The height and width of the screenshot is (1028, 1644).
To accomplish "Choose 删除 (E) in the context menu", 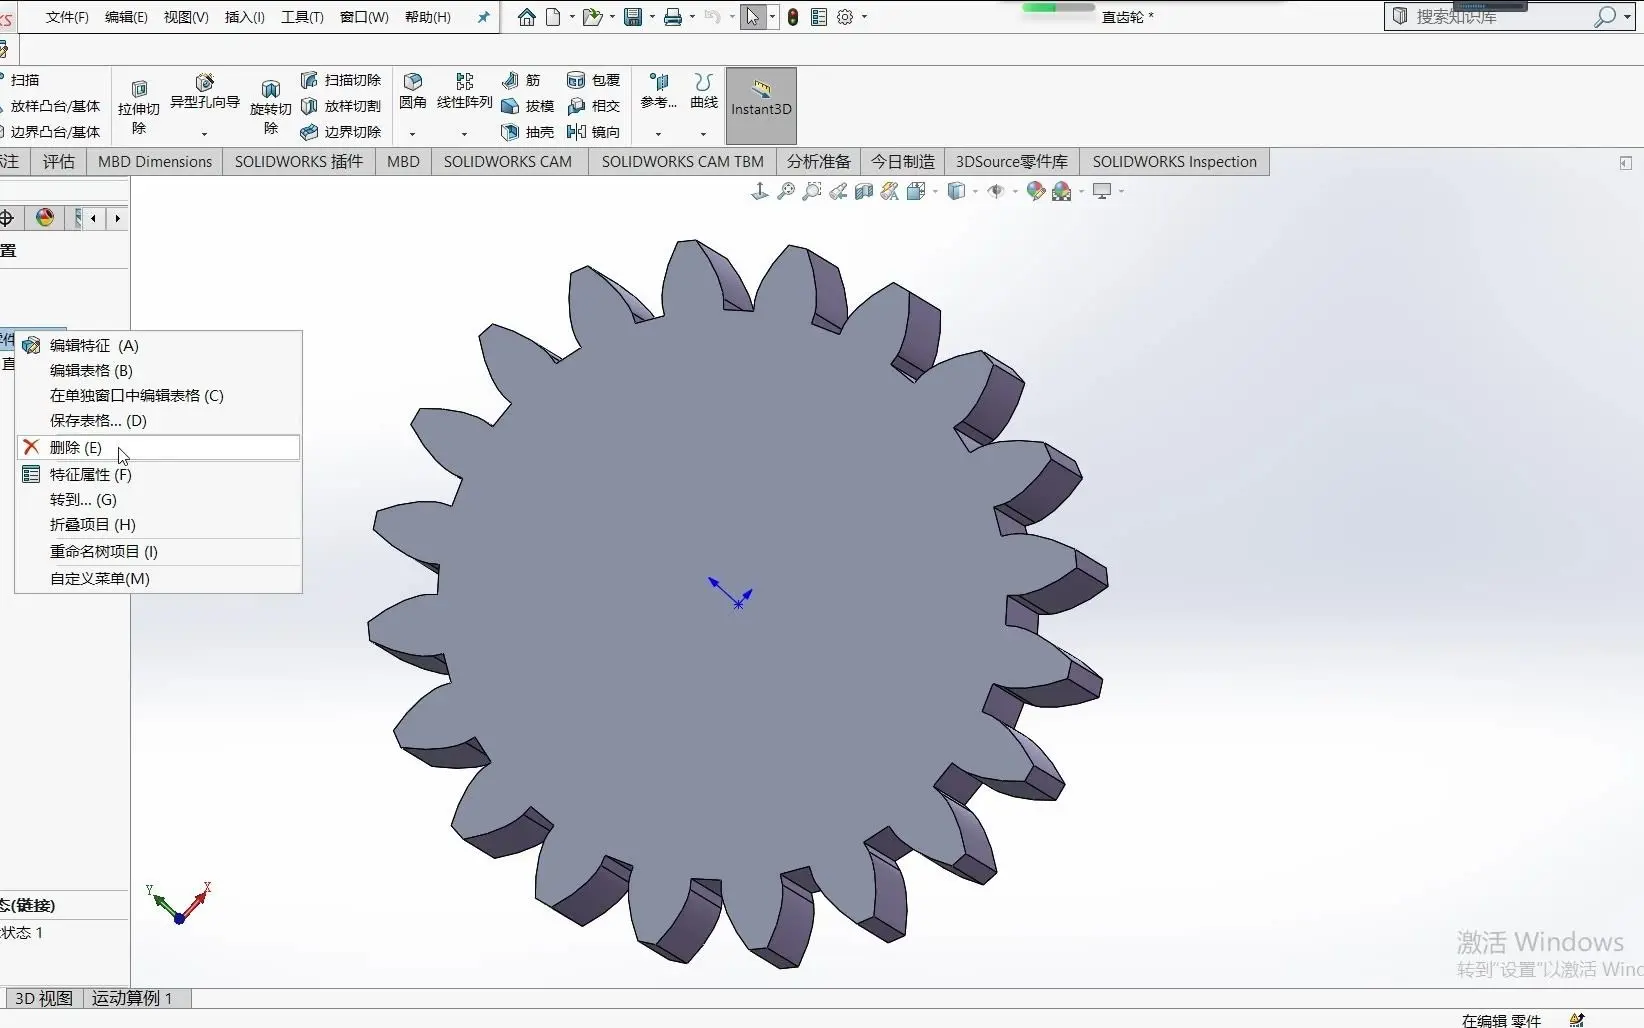I will click(x=159, y=448).
